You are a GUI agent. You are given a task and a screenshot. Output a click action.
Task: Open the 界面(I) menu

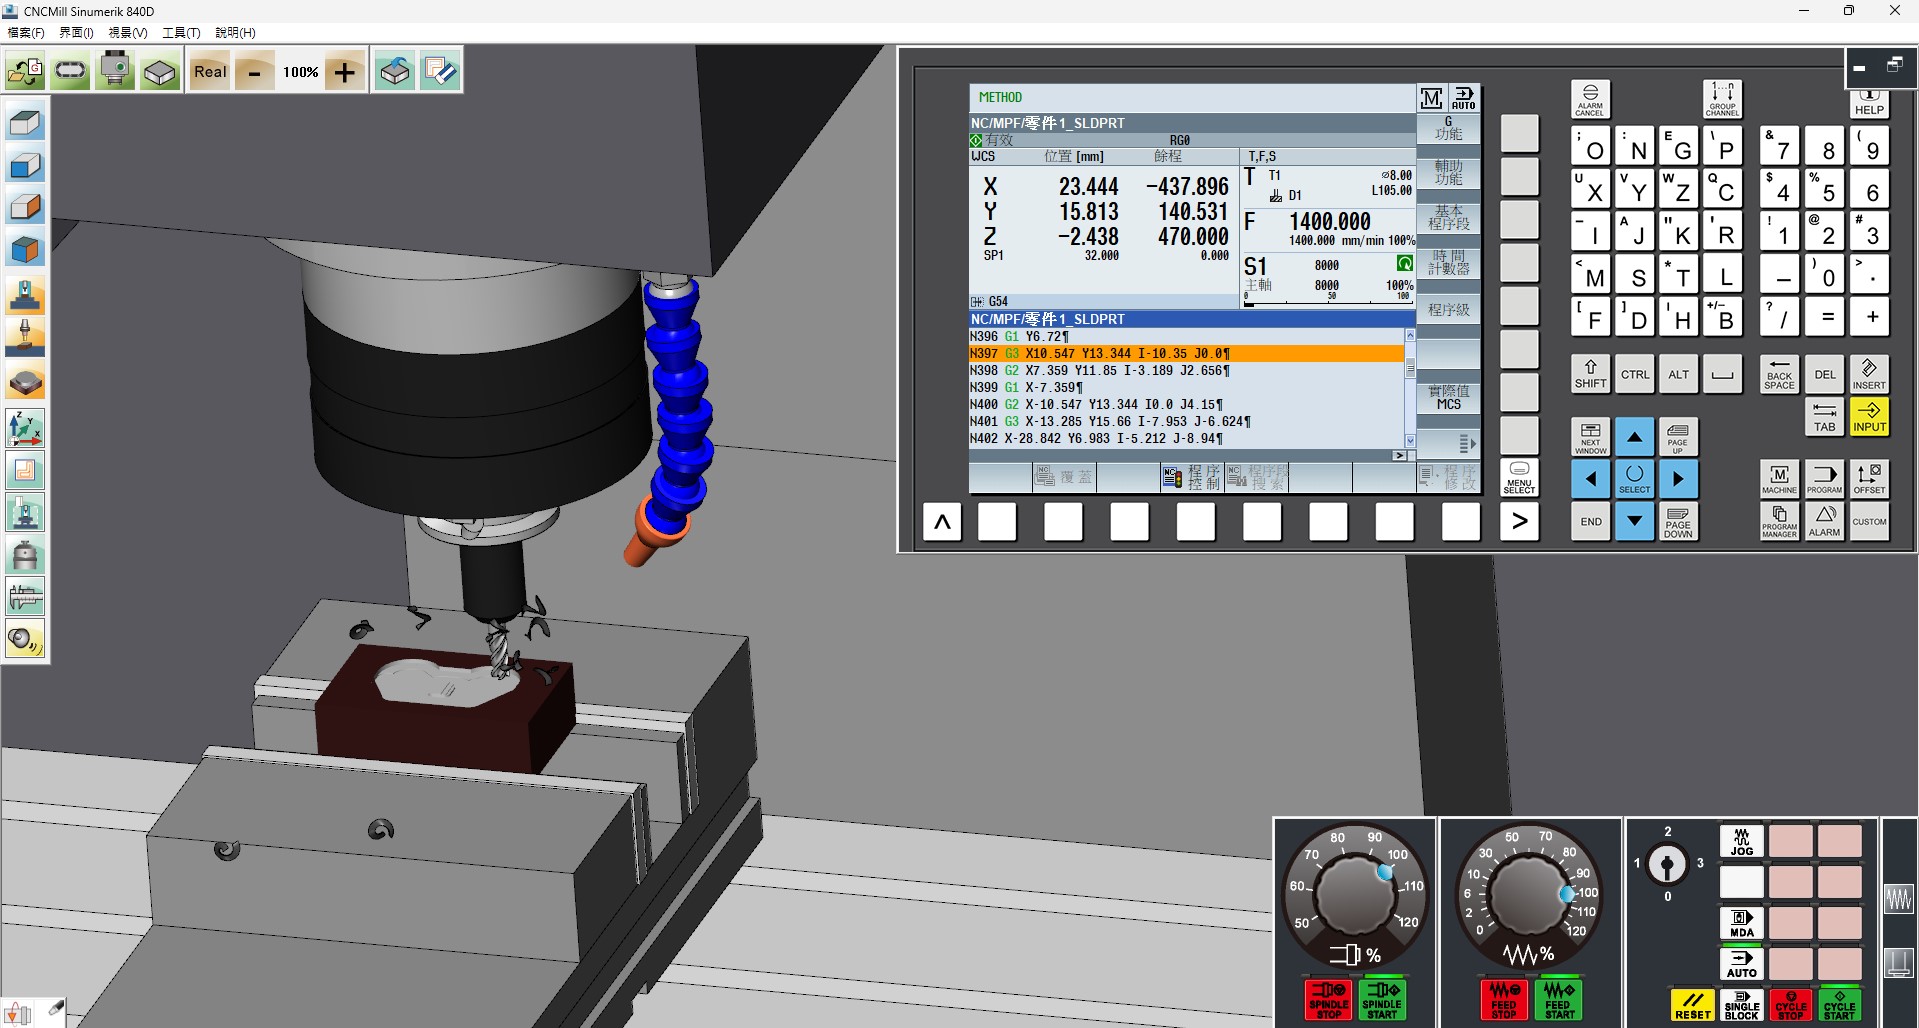[76, 33]
